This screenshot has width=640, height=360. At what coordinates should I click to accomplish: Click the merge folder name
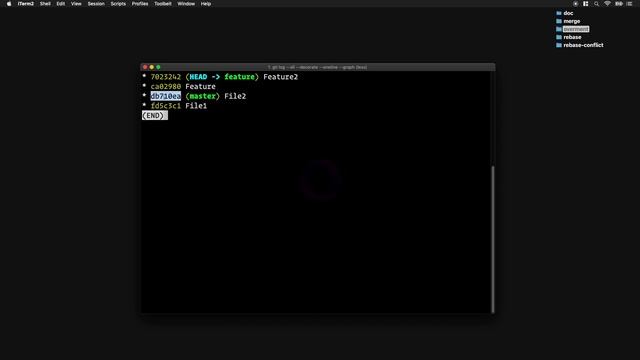(x=571, y=21)
